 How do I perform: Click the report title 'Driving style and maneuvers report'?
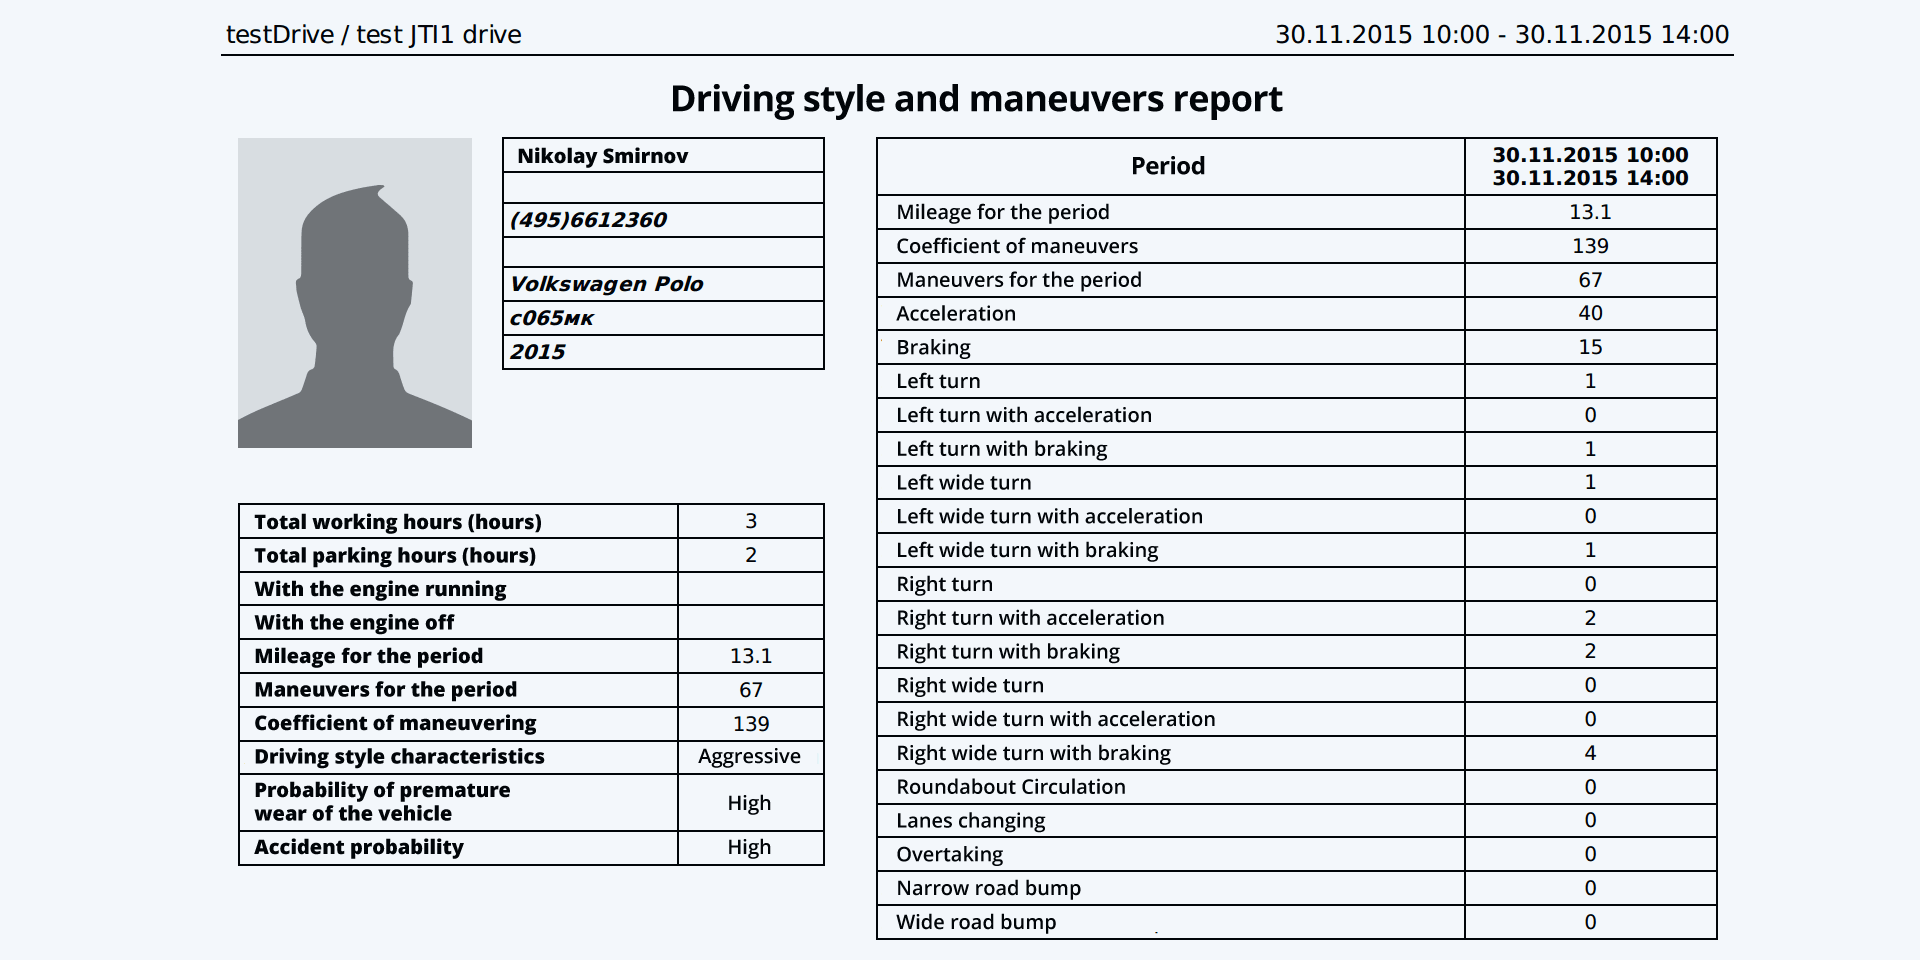976,99
